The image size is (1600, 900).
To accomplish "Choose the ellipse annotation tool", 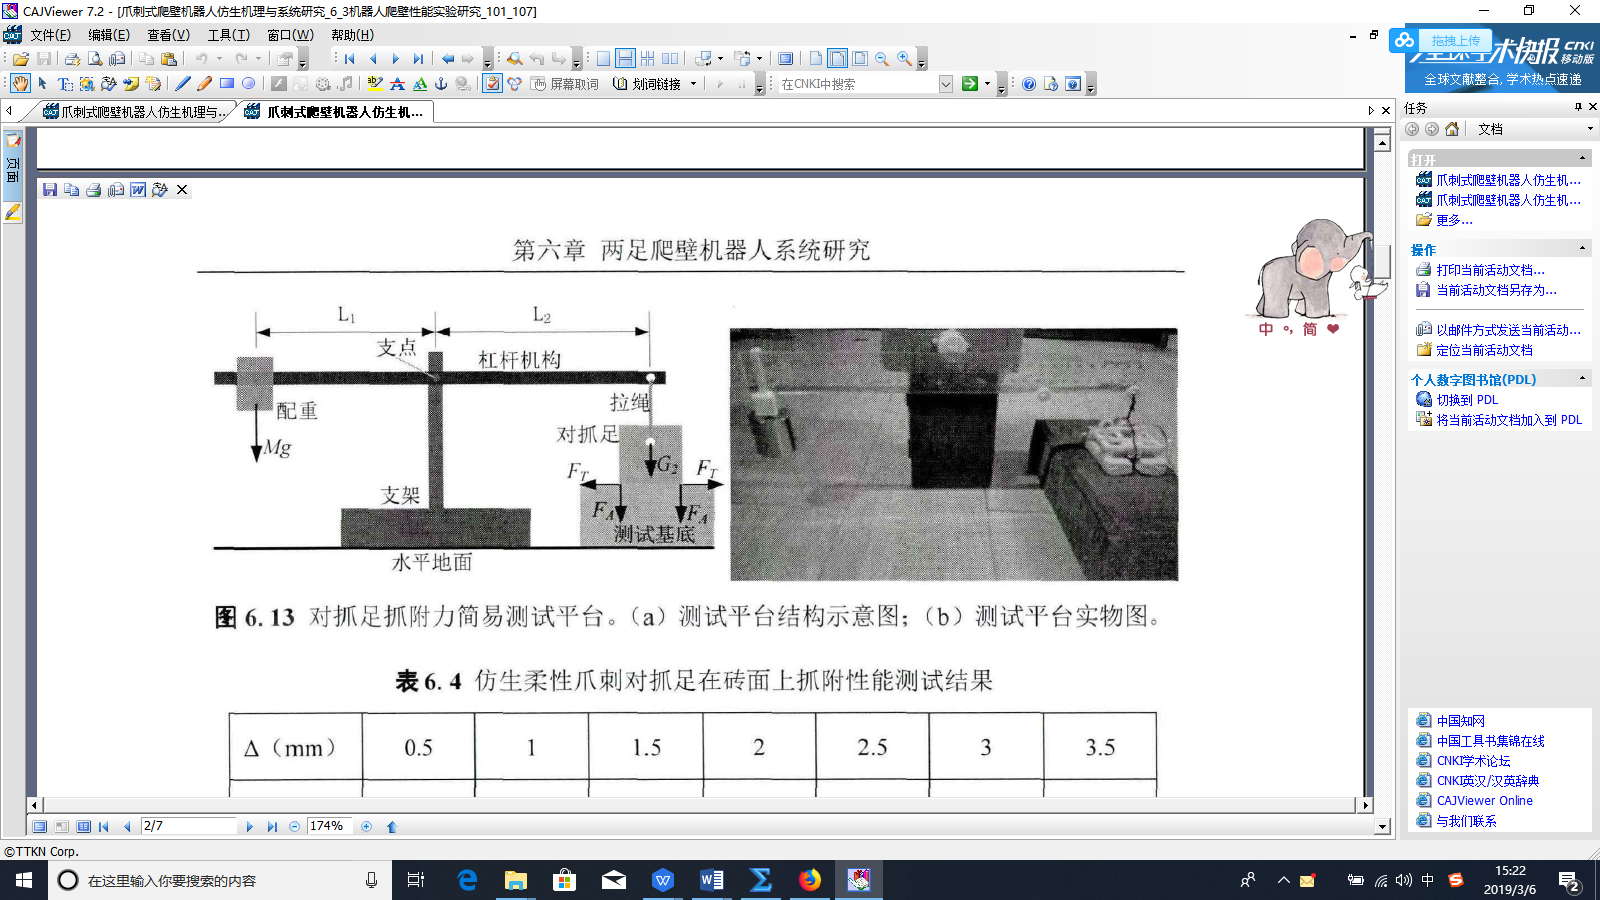I will tap(249, 84).
